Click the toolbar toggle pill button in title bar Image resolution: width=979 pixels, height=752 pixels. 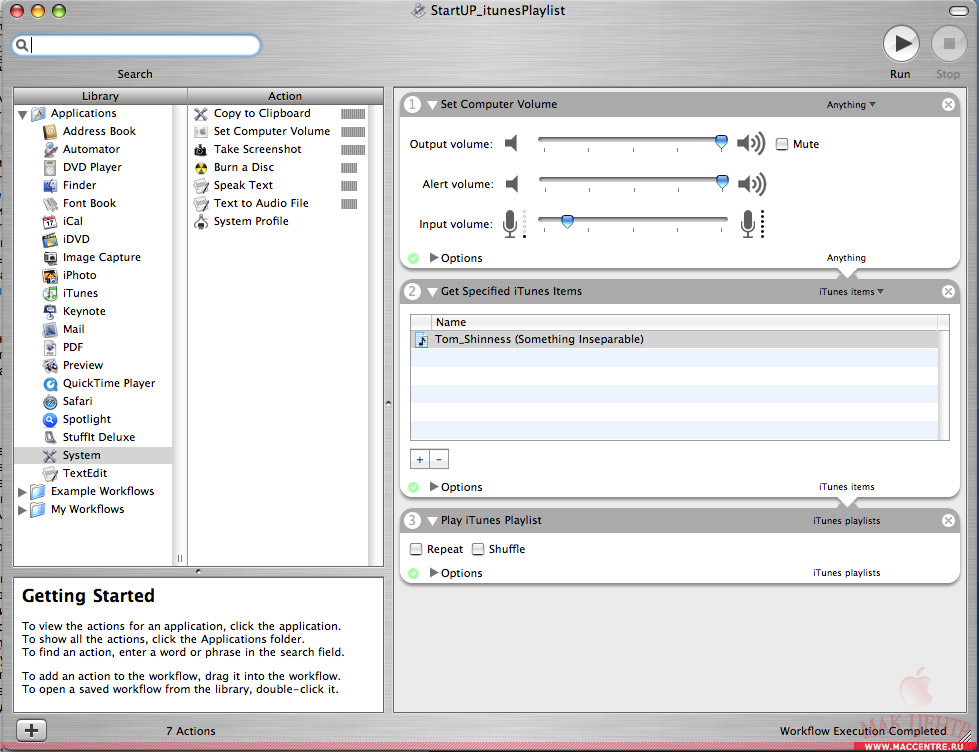click(x=958, y=11)
